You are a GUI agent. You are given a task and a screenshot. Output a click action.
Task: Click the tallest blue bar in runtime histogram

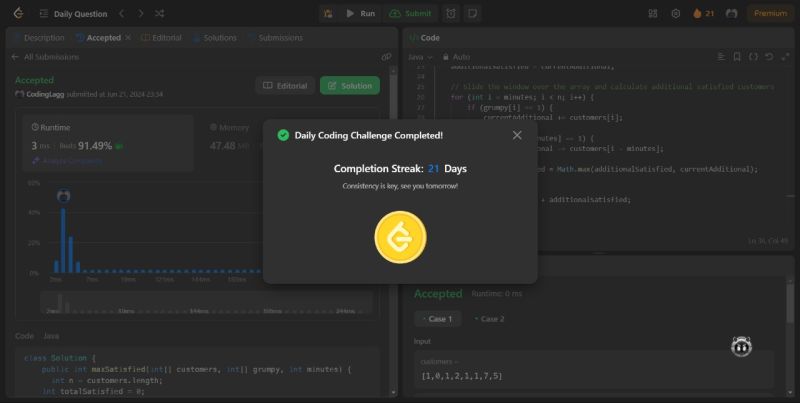click(63, 240)
